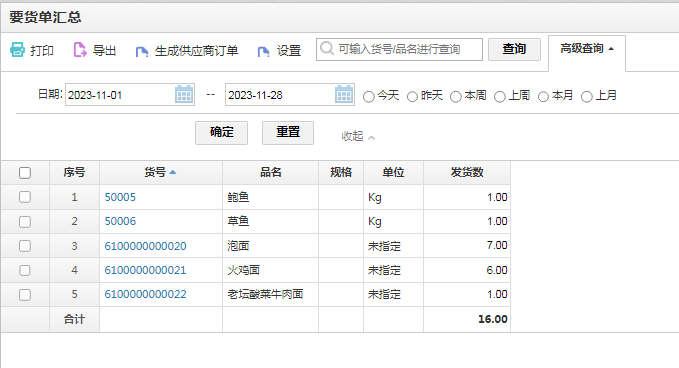
Task: Select the 本周 radio button
Action: pyautogui.click(x=456, y=97)
